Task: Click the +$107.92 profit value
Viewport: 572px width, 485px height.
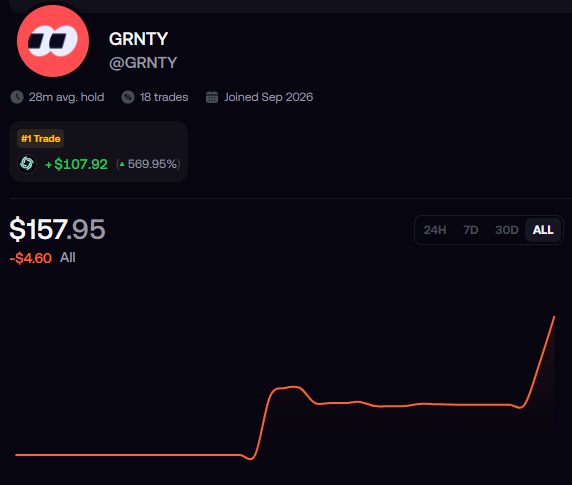Action: coord(76,164)
